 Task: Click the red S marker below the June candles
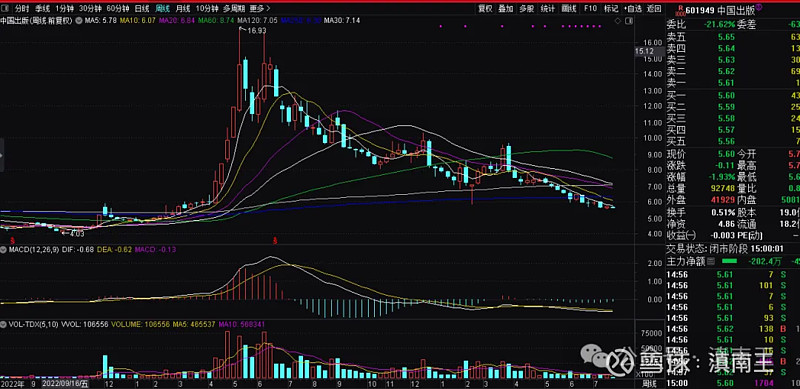point(276,239)
